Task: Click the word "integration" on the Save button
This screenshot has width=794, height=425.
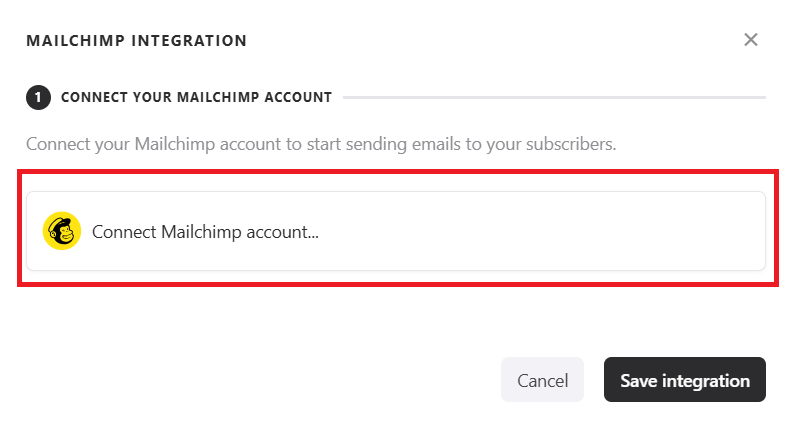Action: [705, 380]
